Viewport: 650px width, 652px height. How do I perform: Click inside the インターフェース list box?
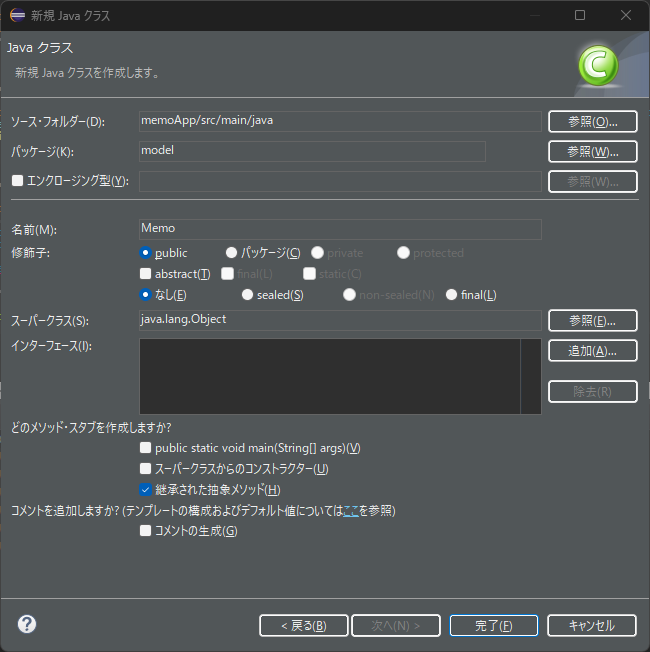point(340,376)
